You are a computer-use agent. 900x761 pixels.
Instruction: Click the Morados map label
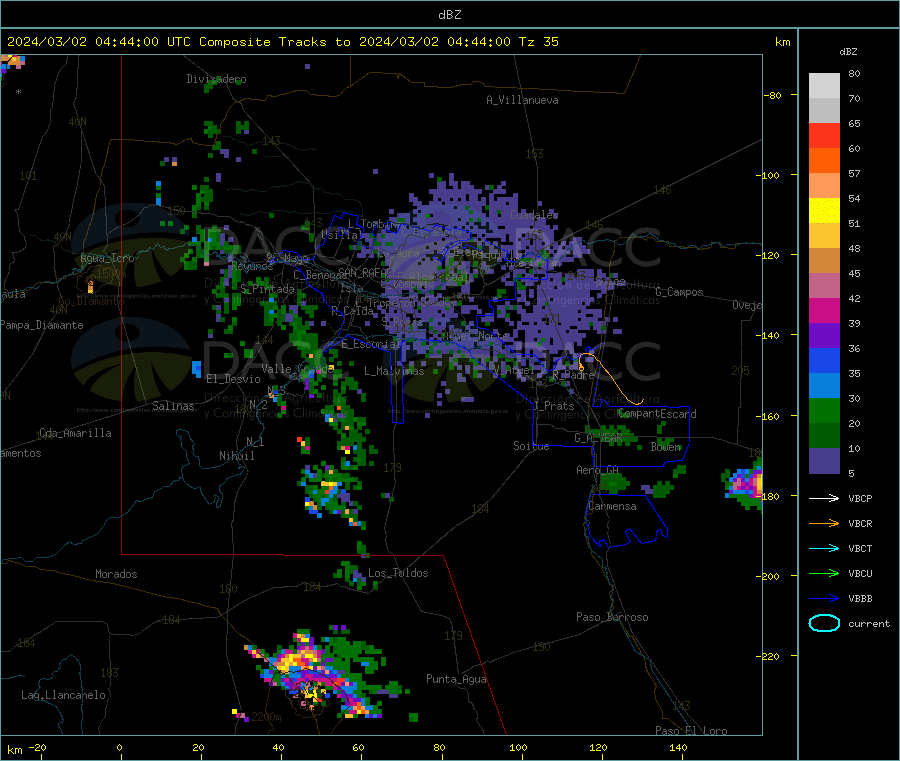tap(116, 574)
